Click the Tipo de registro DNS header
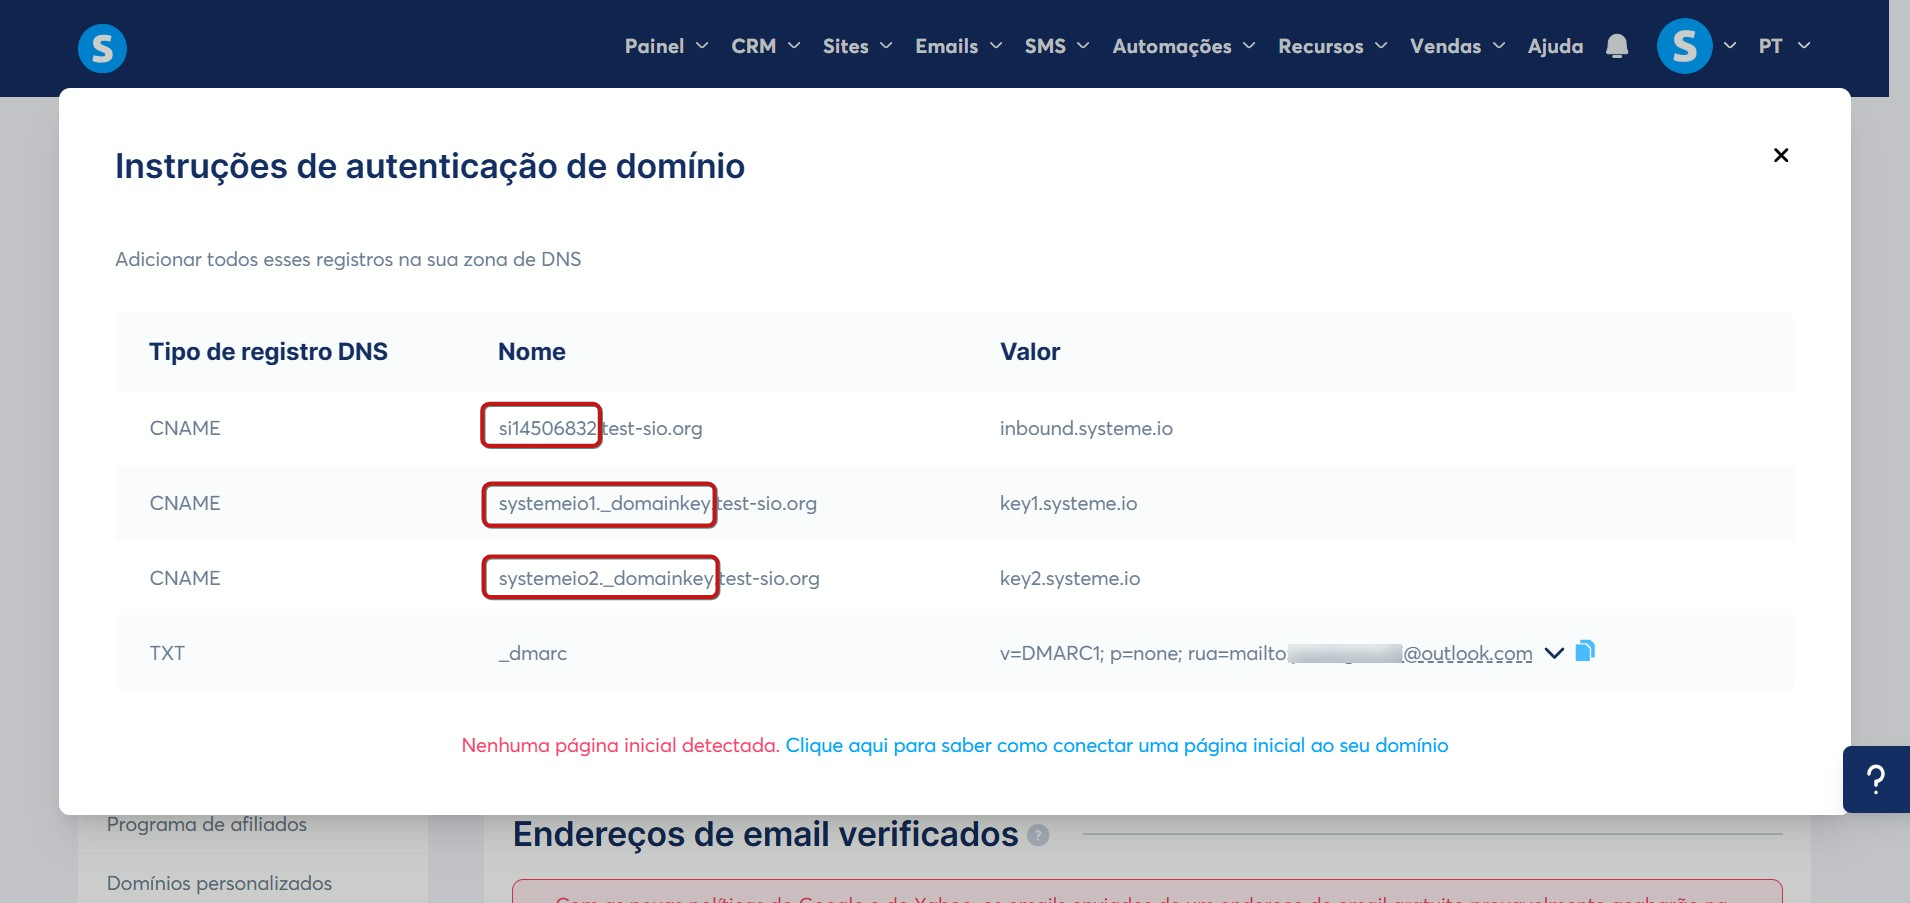The width and height of the screenshot is (1910, 903). (268, 352)
